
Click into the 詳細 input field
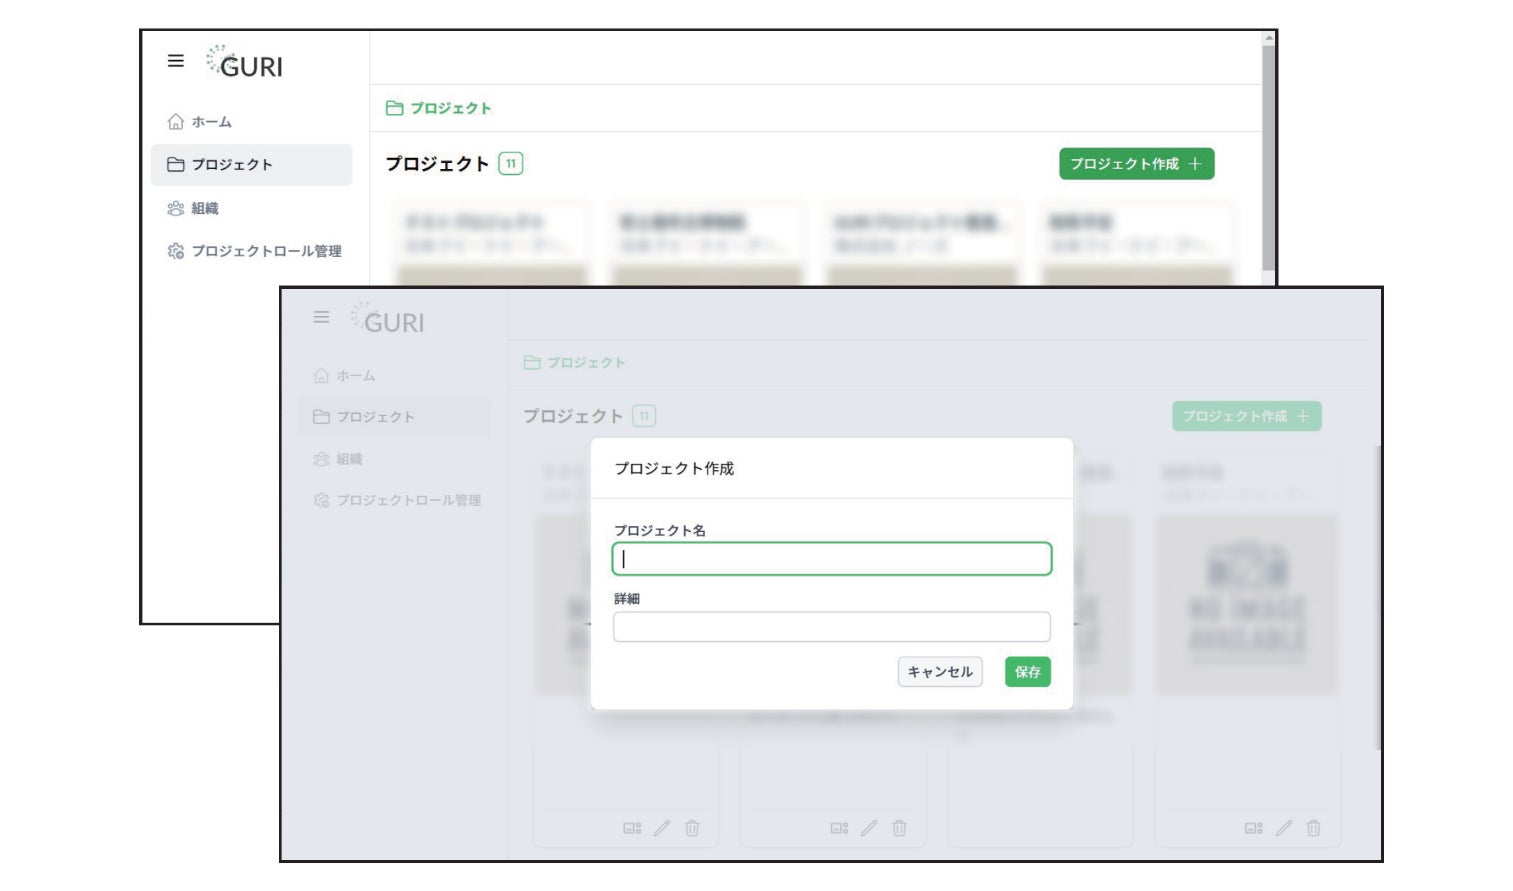(831, 627)
